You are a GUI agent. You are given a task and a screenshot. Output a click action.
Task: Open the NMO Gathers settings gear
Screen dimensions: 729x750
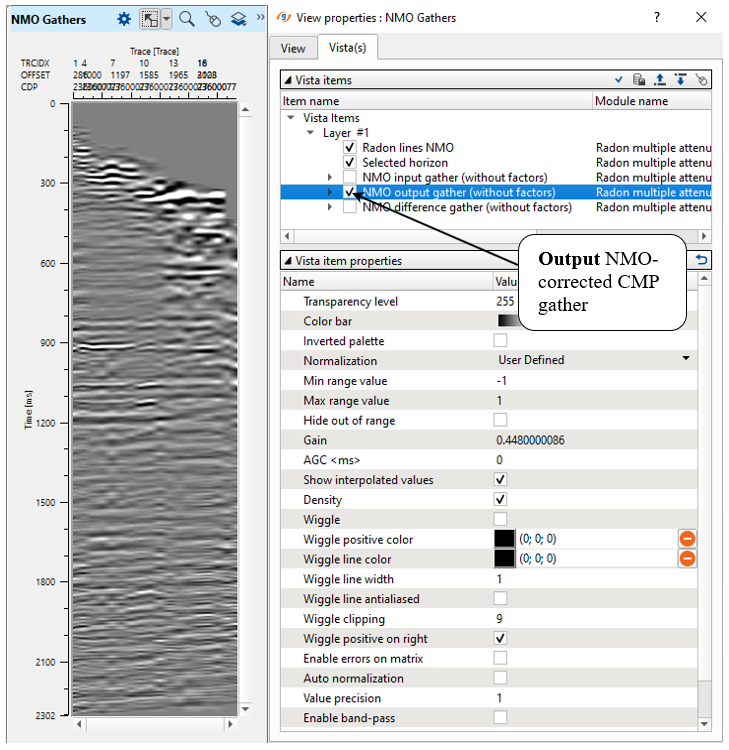[124, 19]
